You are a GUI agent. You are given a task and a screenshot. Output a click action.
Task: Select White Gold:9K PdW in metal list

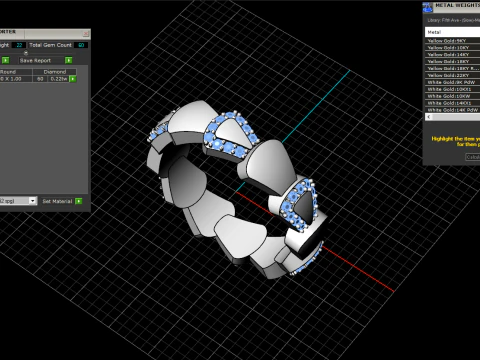(453, 82)
